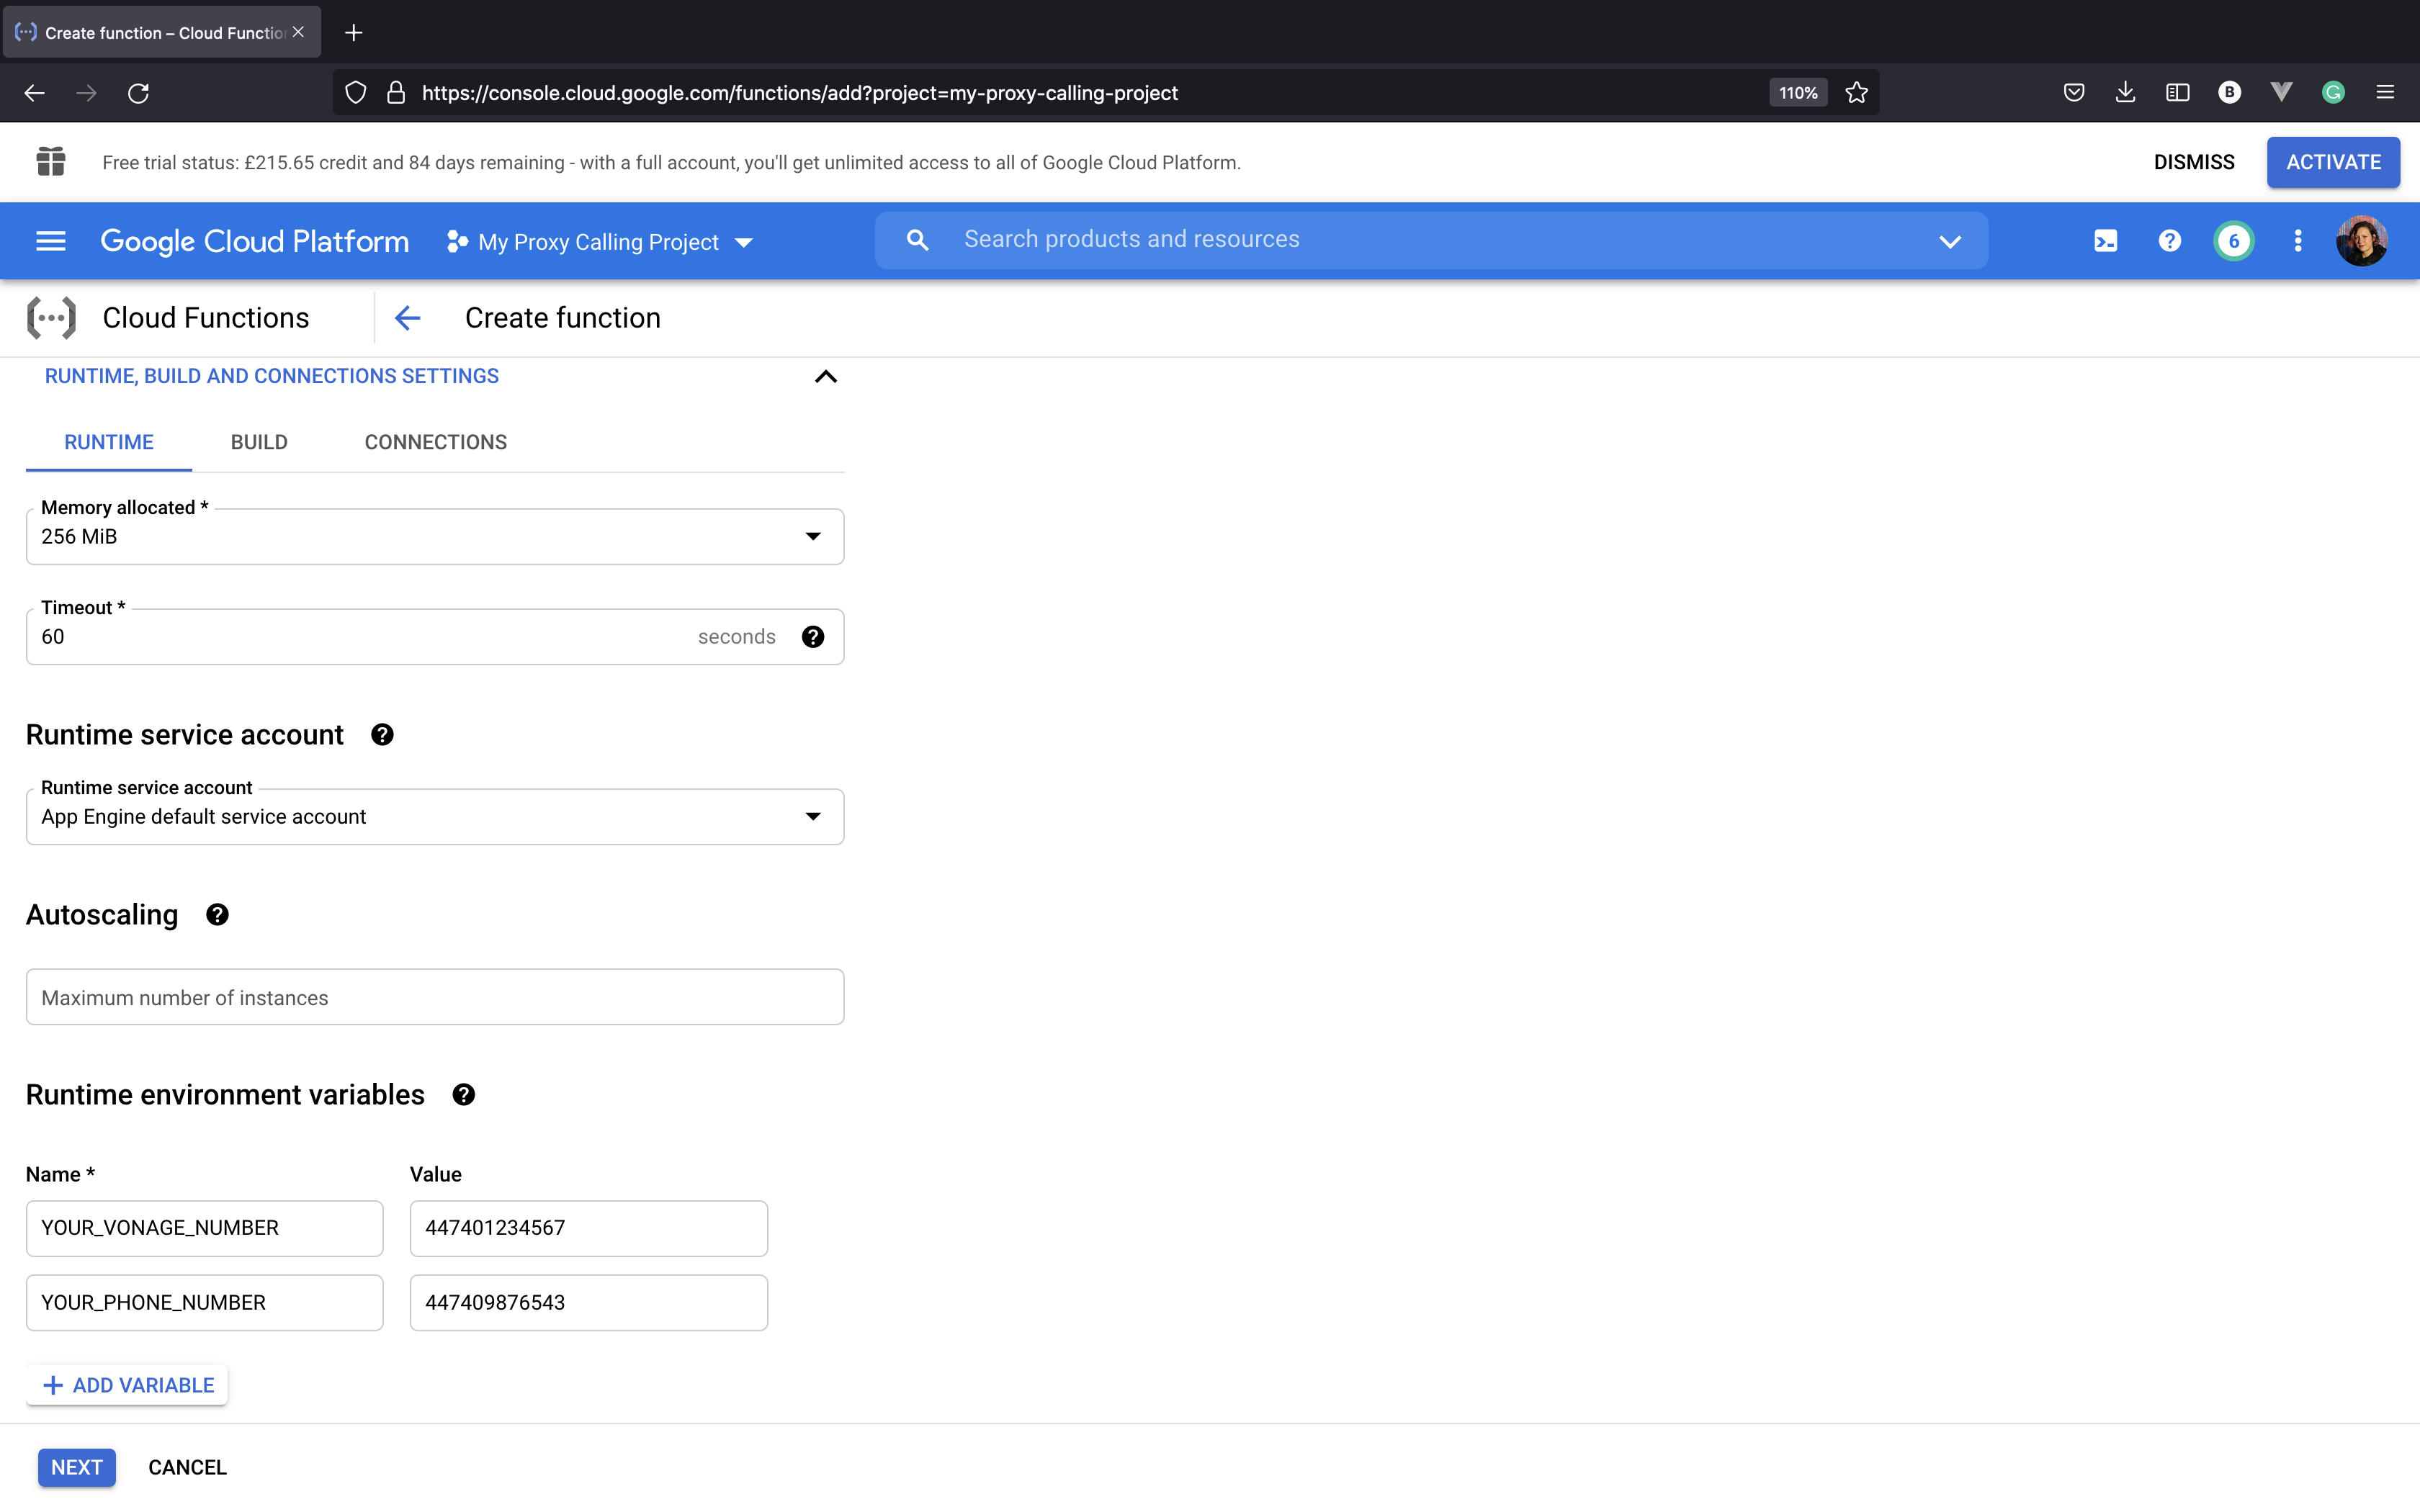2420x1512 pixels.
Task: Open the Pocket save icon in browser toolbar
Action: point(2074,93)
